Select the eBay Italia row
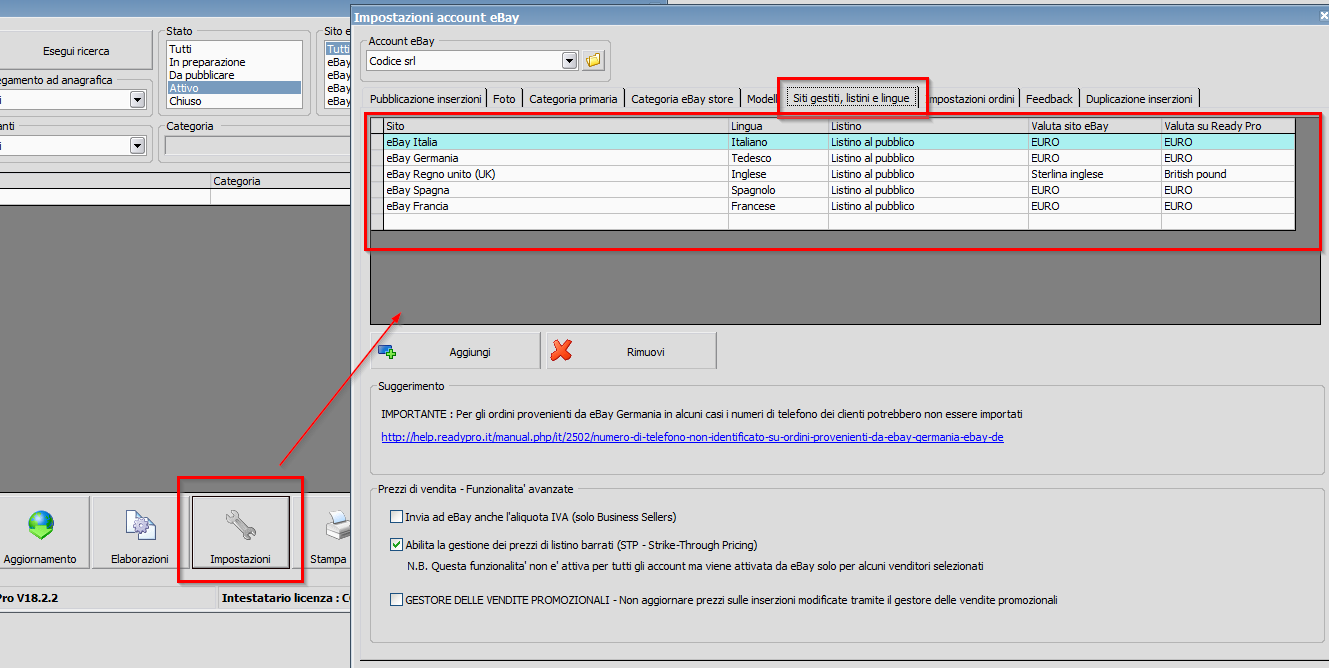This screenshot has width=1329, height=668. pos(833,142)
